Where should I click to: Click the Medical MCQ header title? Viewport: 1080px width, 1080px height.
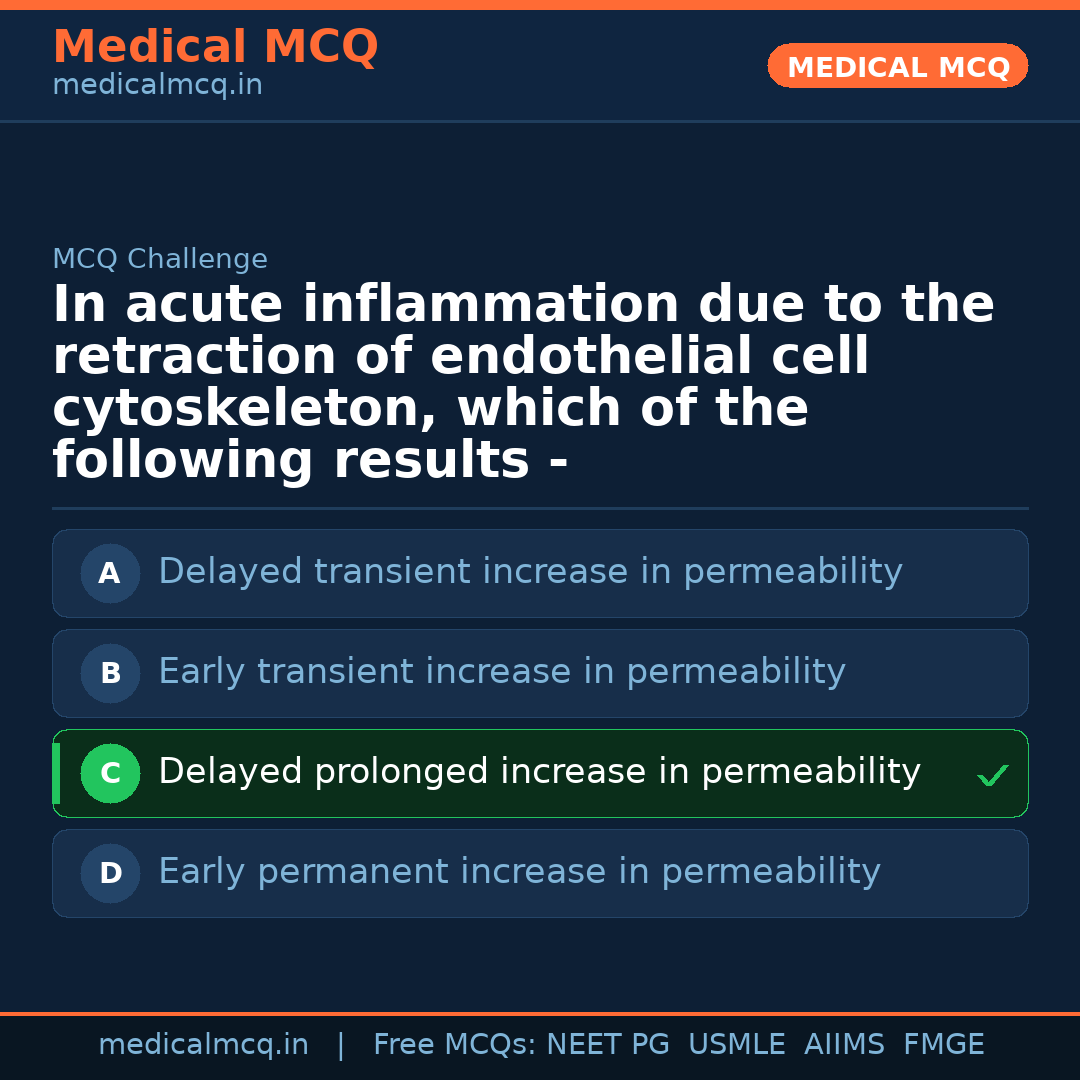[215, 47]
